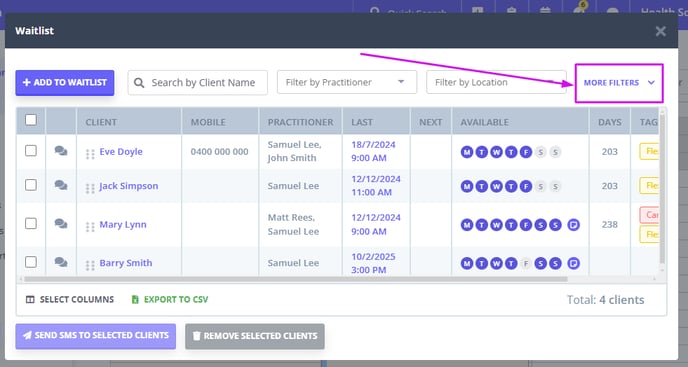688x367 pixels.
Task: Click the magnifier icon in client search
Action: (x=139, y=83)
